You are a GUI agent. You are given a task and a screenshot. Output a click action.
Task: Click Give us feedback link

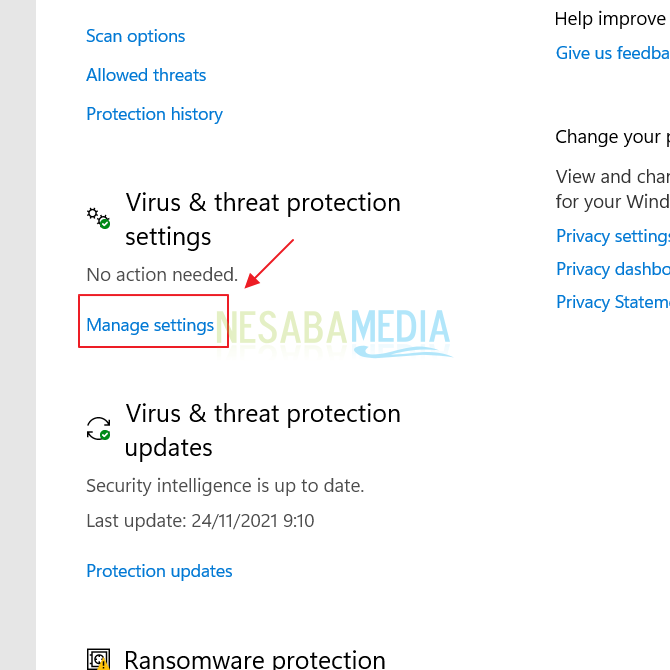[x=612, y=53]
